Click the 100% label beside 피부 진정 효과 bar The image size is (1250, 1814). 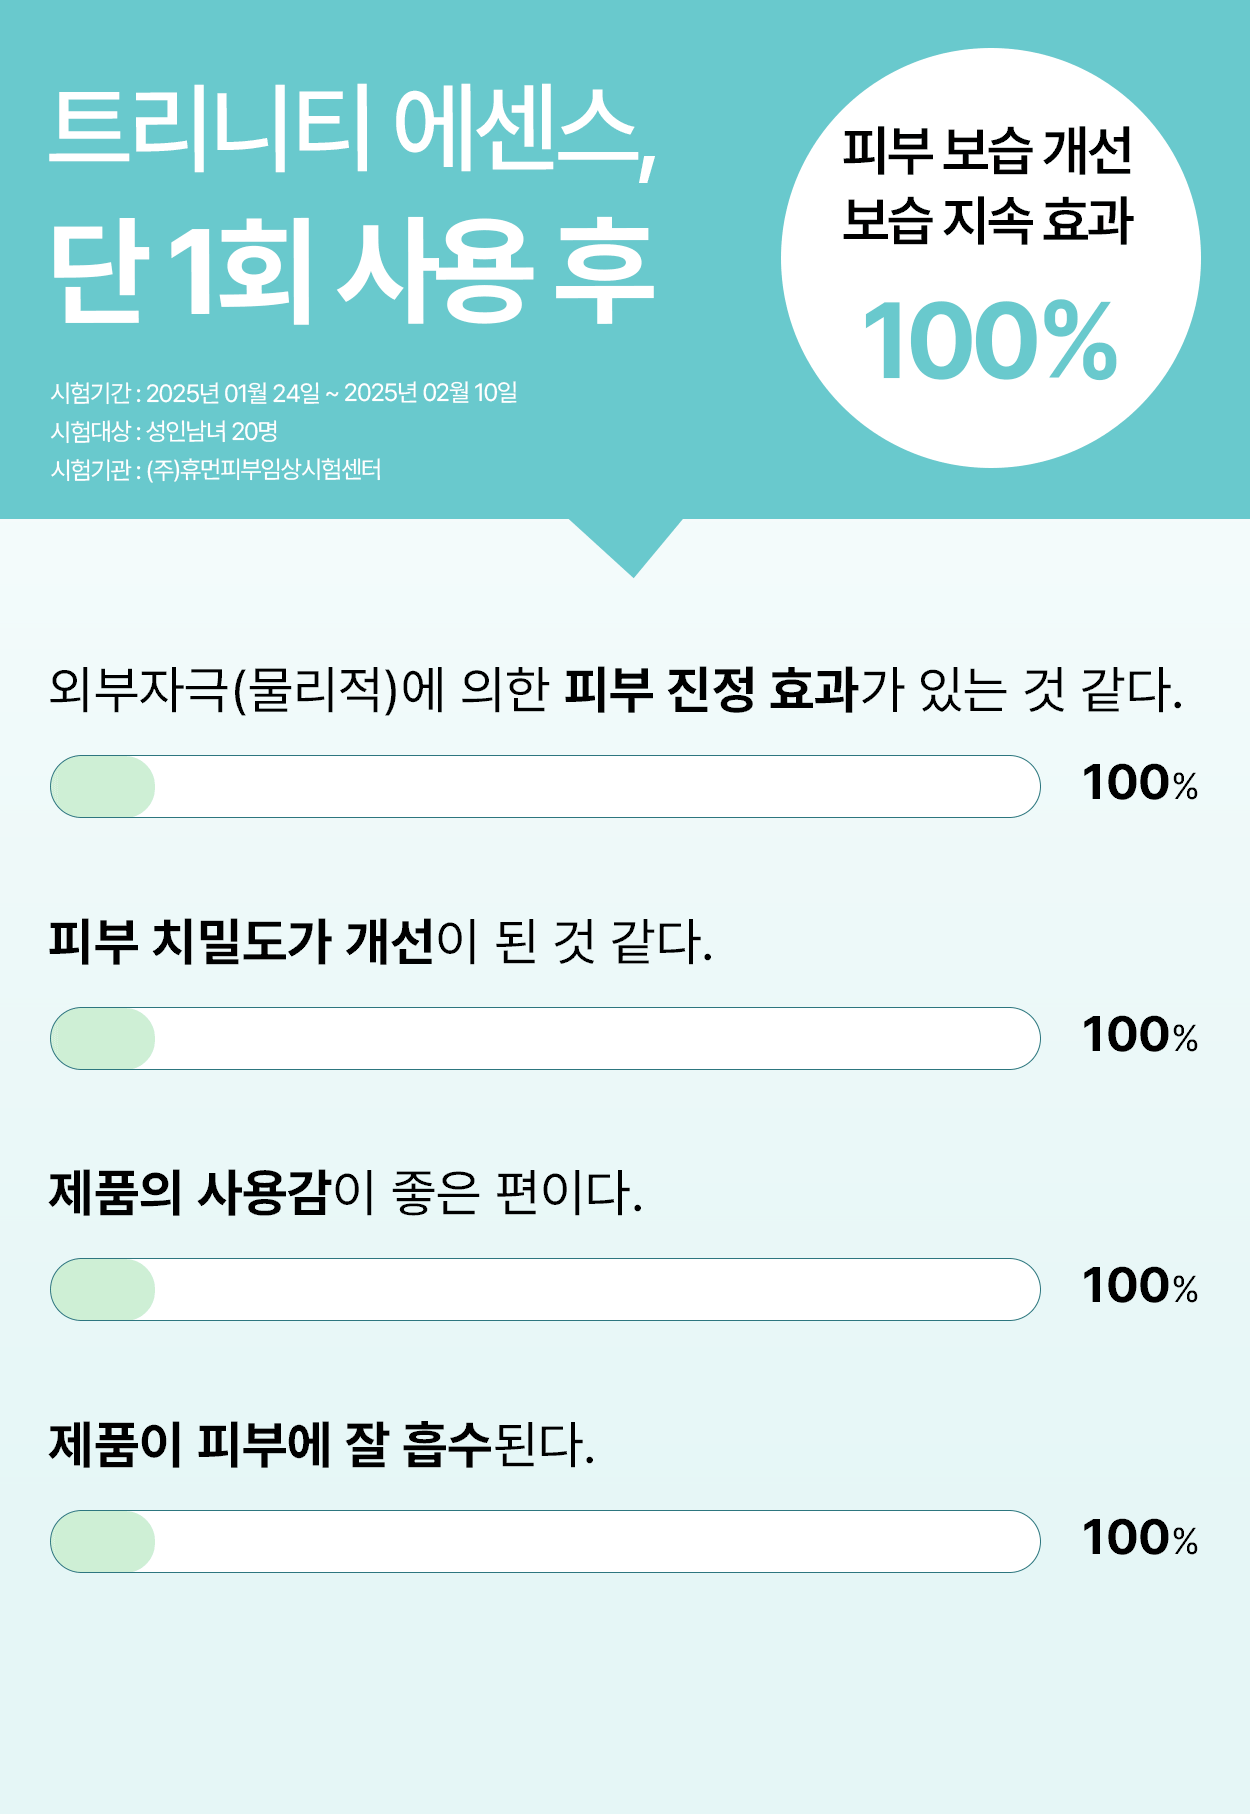1140,783
